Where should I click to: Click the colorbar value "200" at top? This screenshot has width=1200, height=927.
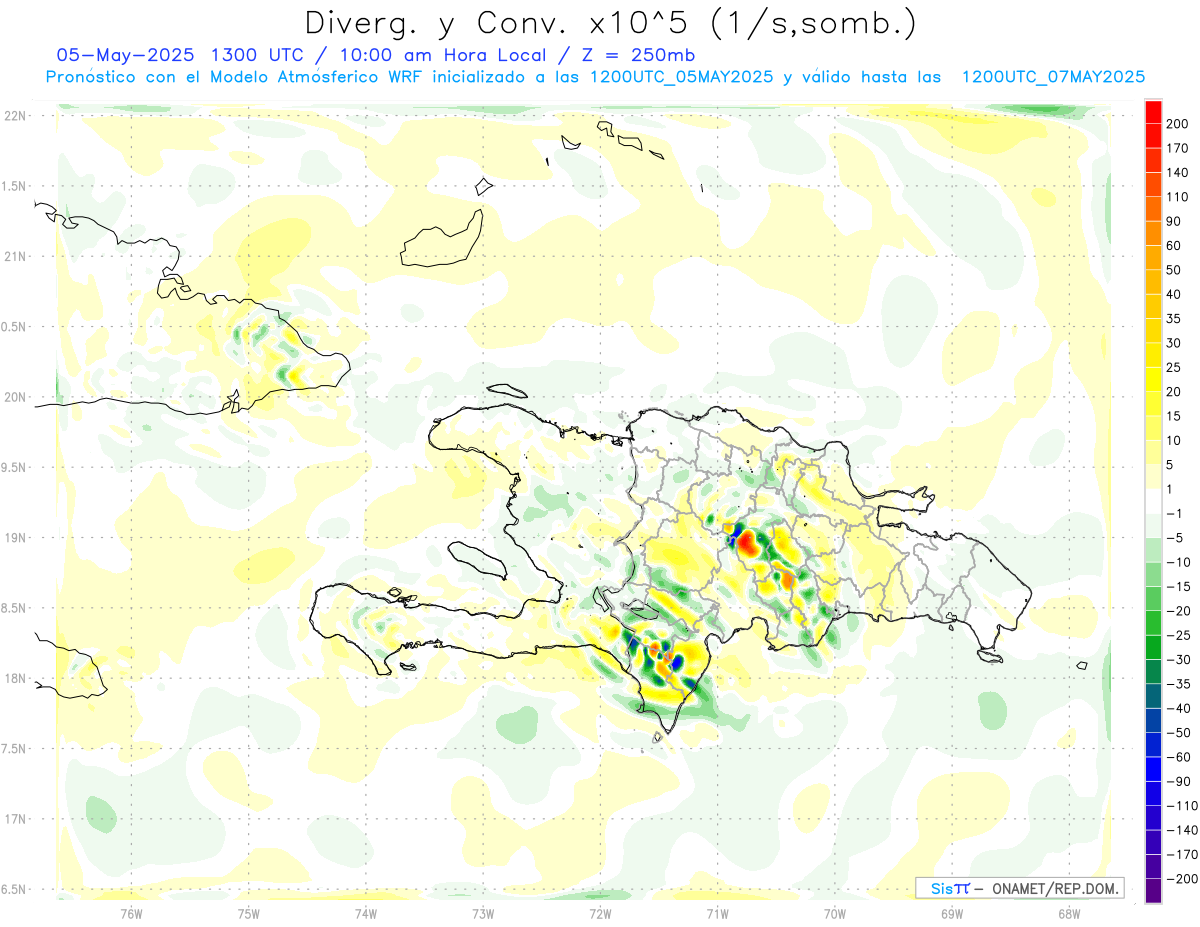1178,124
